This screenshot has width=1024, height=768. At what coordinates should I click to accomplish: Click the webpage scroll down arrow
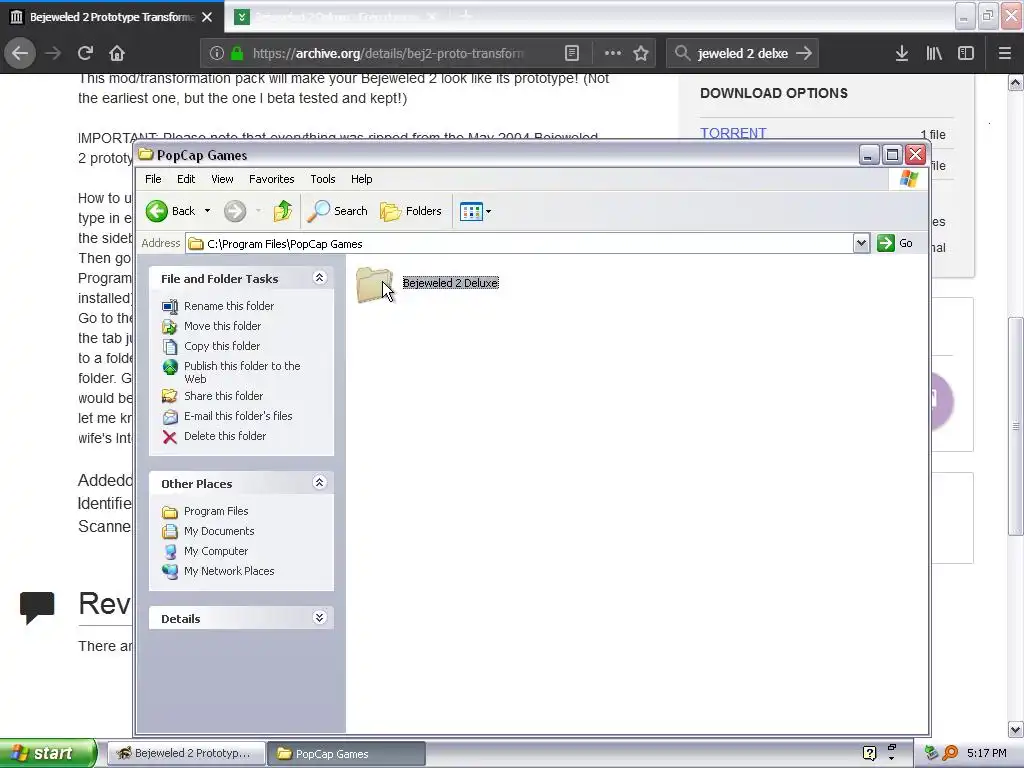1016,729
